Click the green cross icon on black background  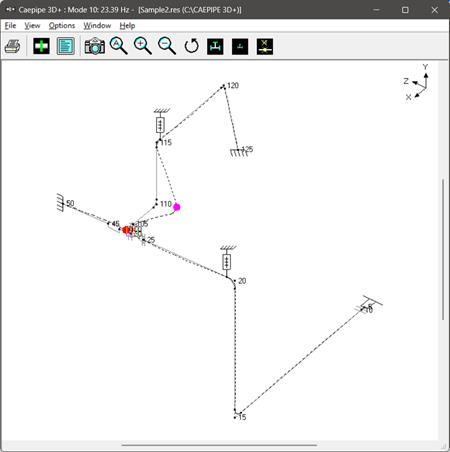click(x=41, y=46)
